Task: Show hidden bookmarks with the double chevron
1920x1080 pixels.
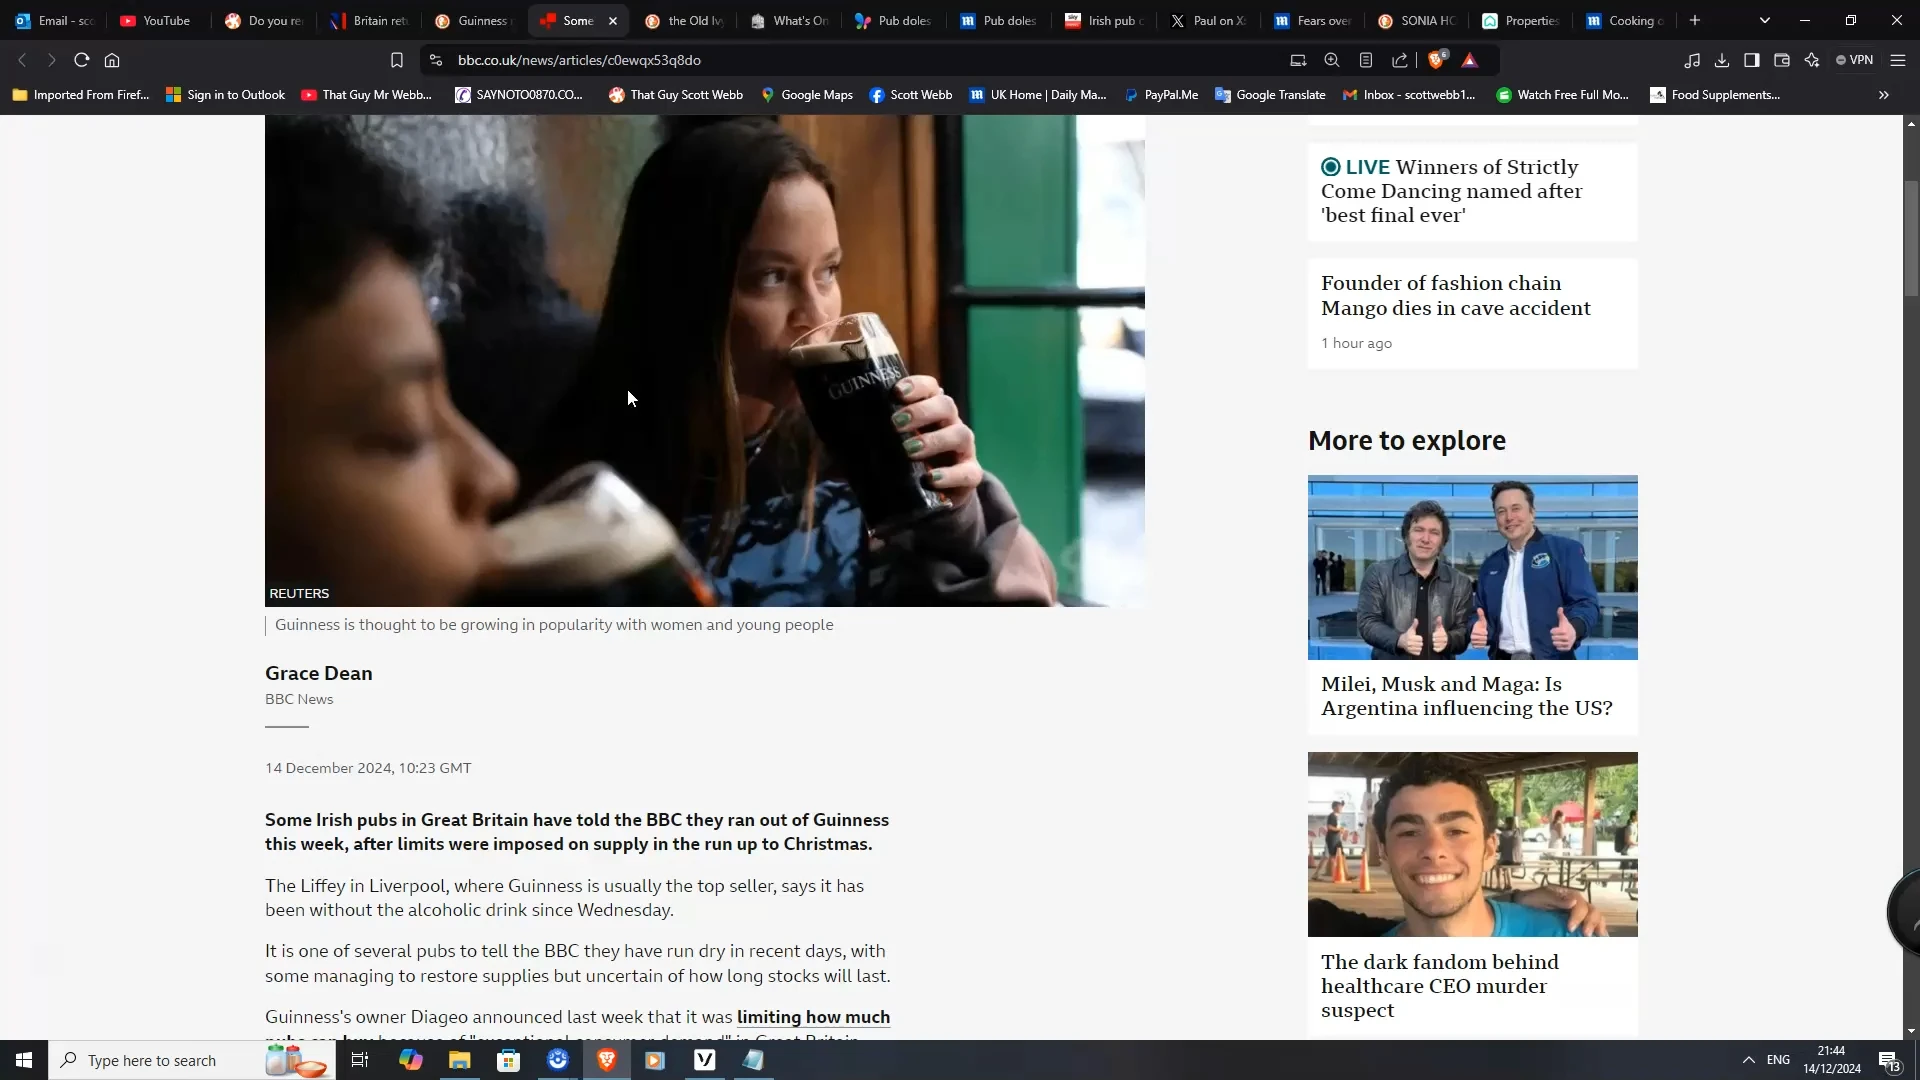Action: coord(1884,95)
